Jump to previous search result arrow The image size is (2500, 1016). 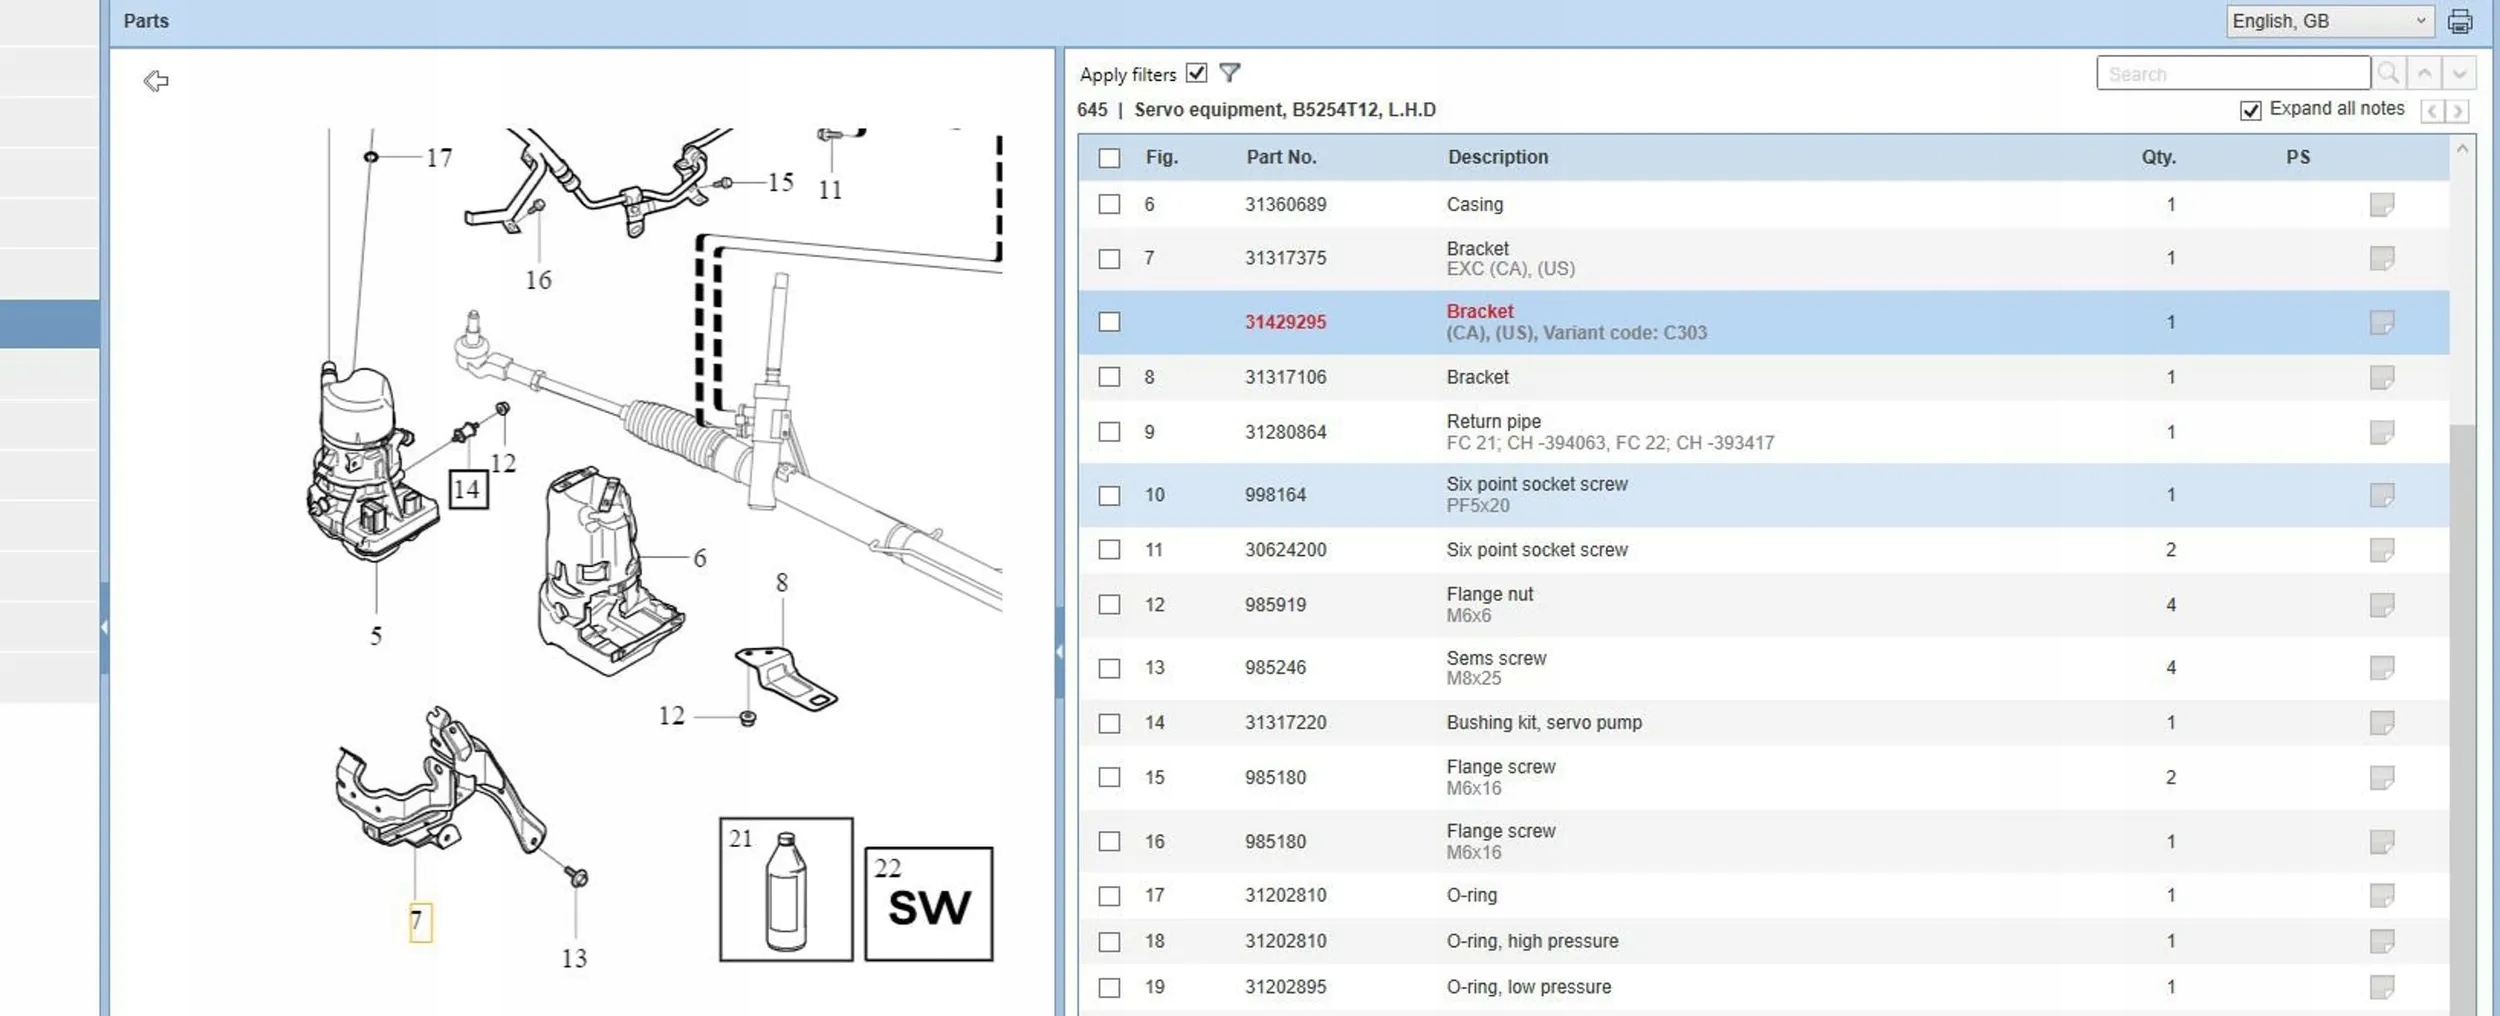point(2424,73)
